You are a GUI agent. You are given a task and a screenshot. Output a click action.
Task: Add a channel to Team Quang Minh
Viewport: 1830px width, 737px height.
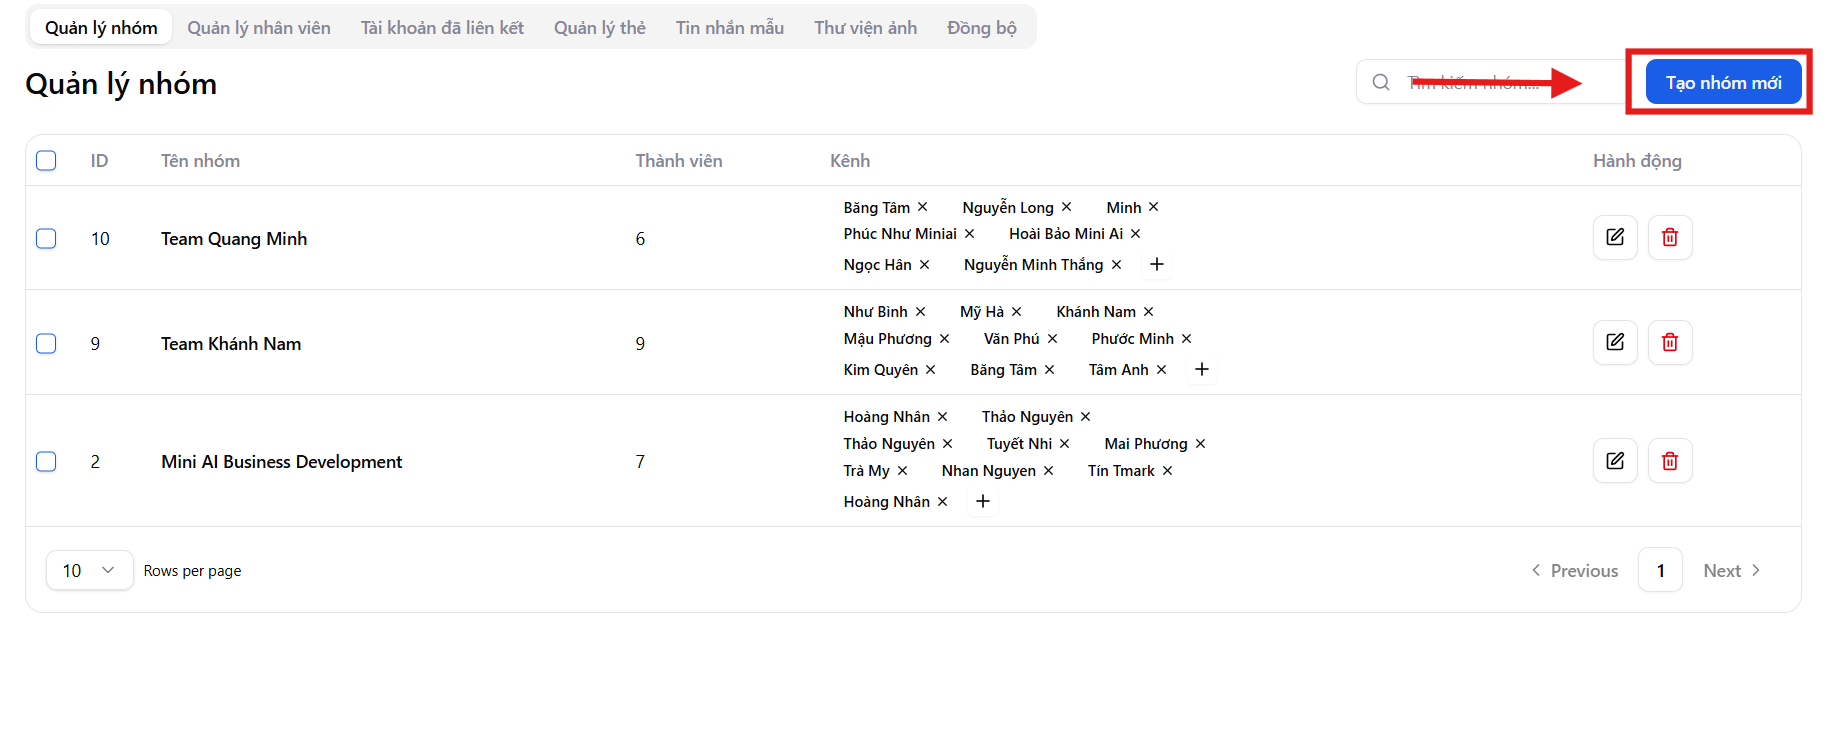(x=1157, y=264)
